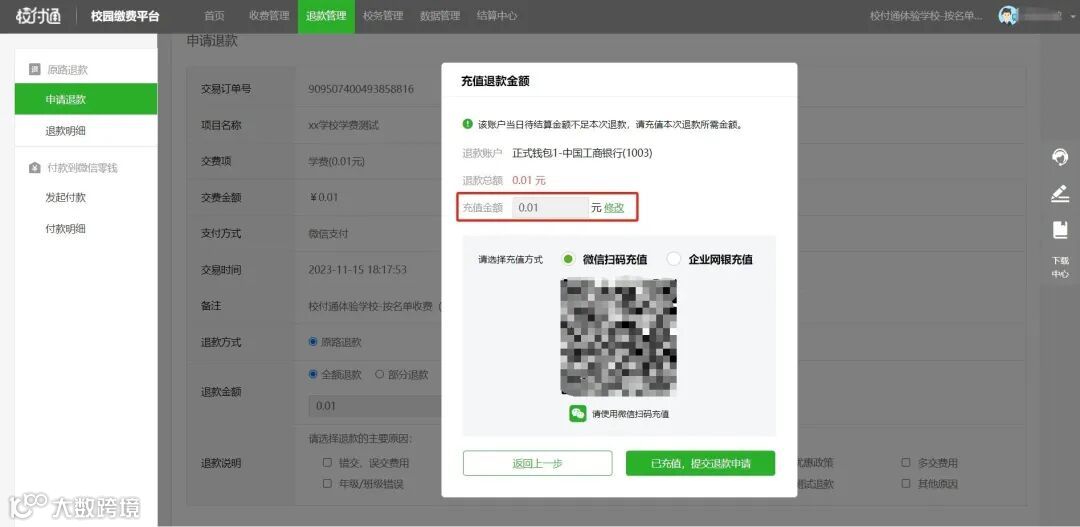Click the blurred WeChat QR code
1080x527 pixels.
coord(619,338)
